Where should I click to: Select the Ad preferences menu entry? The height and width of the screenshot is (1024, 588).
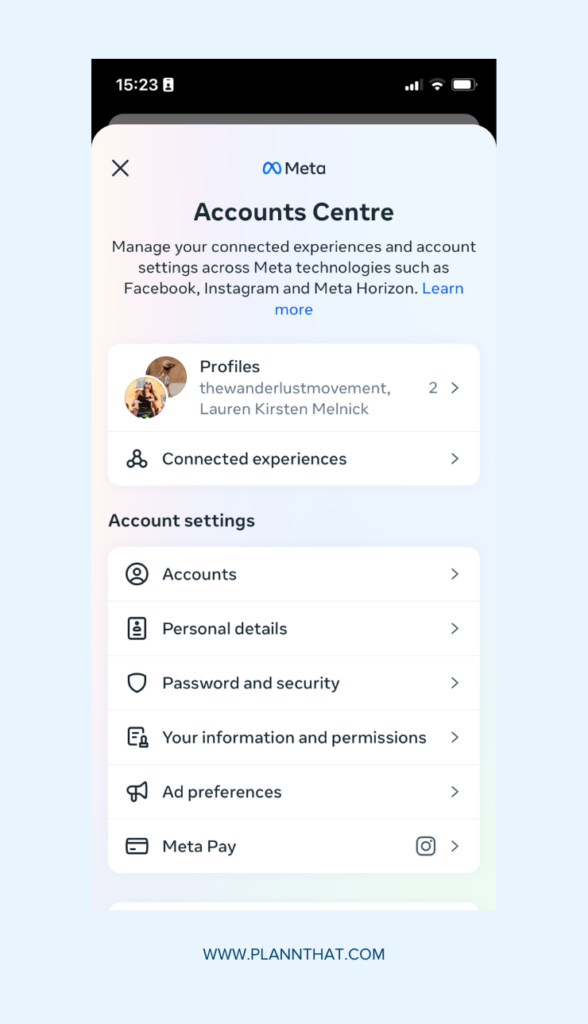(221, 791)
